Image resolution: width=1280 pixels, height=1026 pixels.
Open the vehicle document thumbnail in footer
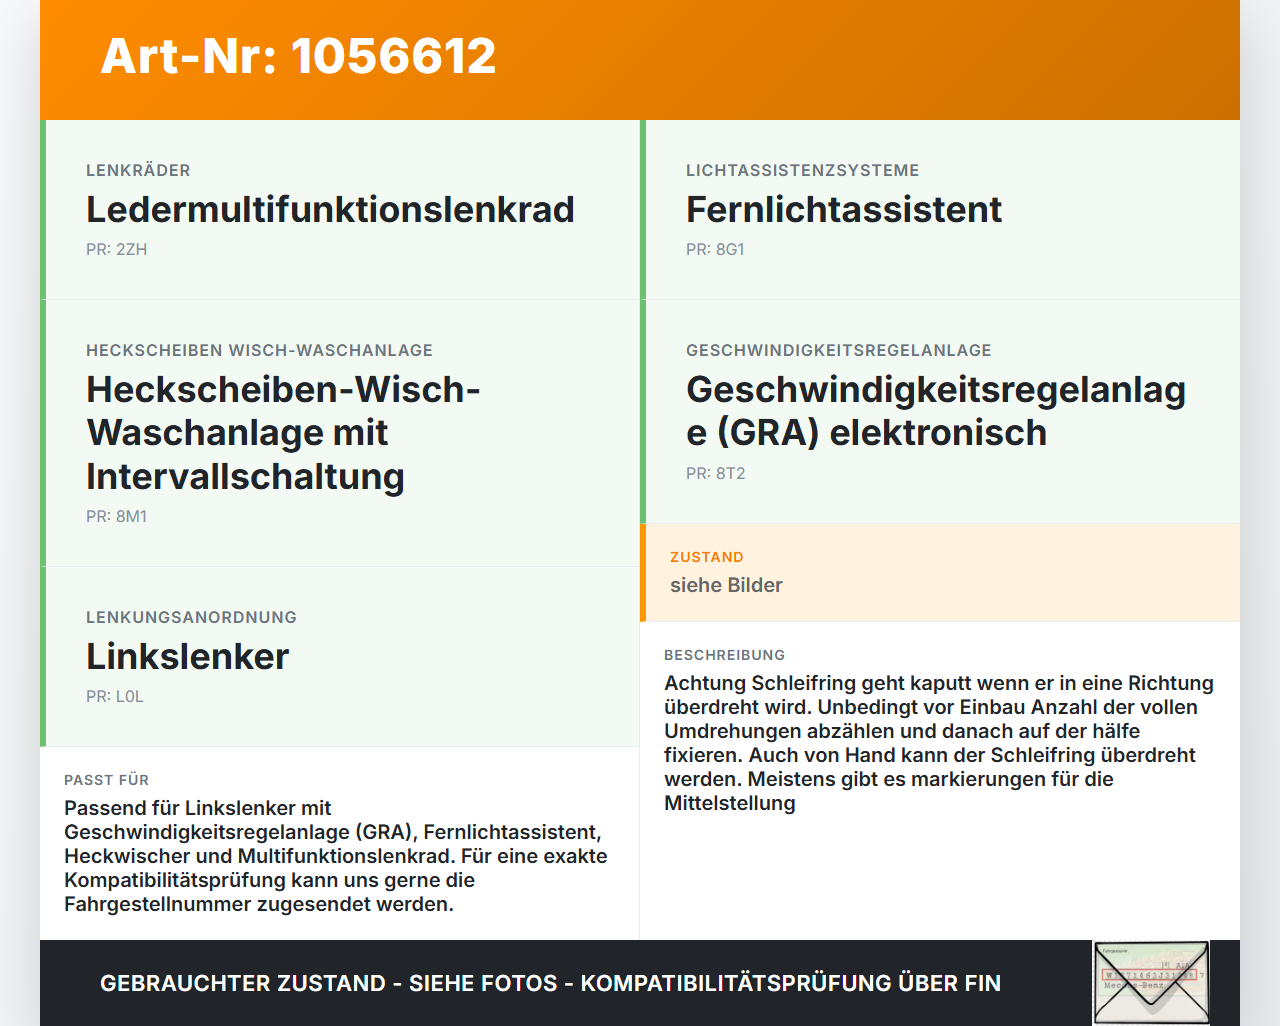[1151, 983]
